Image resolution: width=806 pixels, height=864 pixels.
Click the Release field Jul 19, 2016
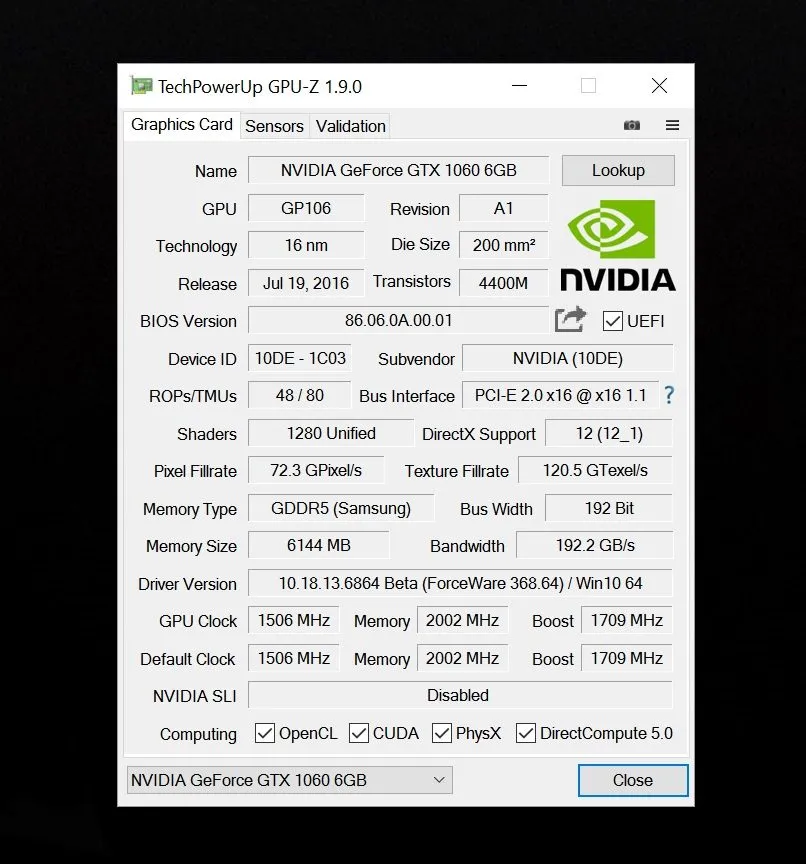(x=306, y=283)
